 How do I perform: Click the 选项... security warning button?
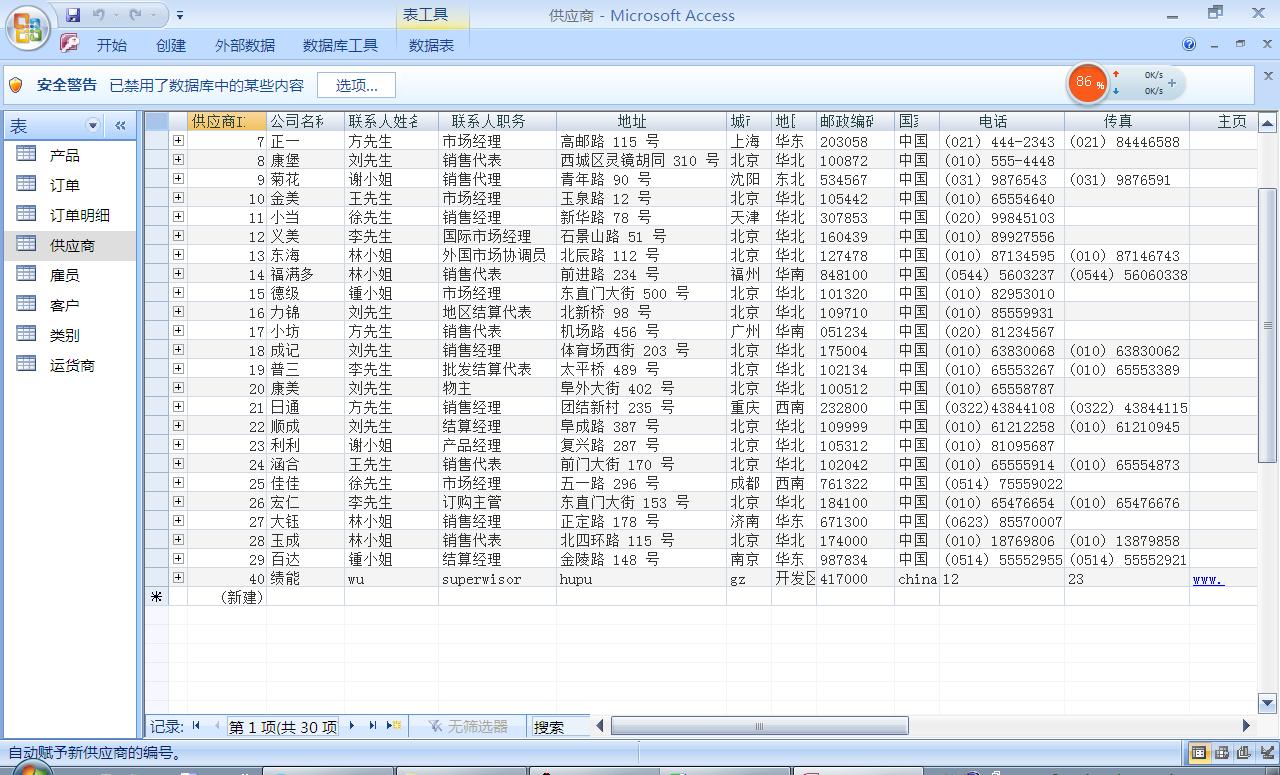(x=356, y=84)
